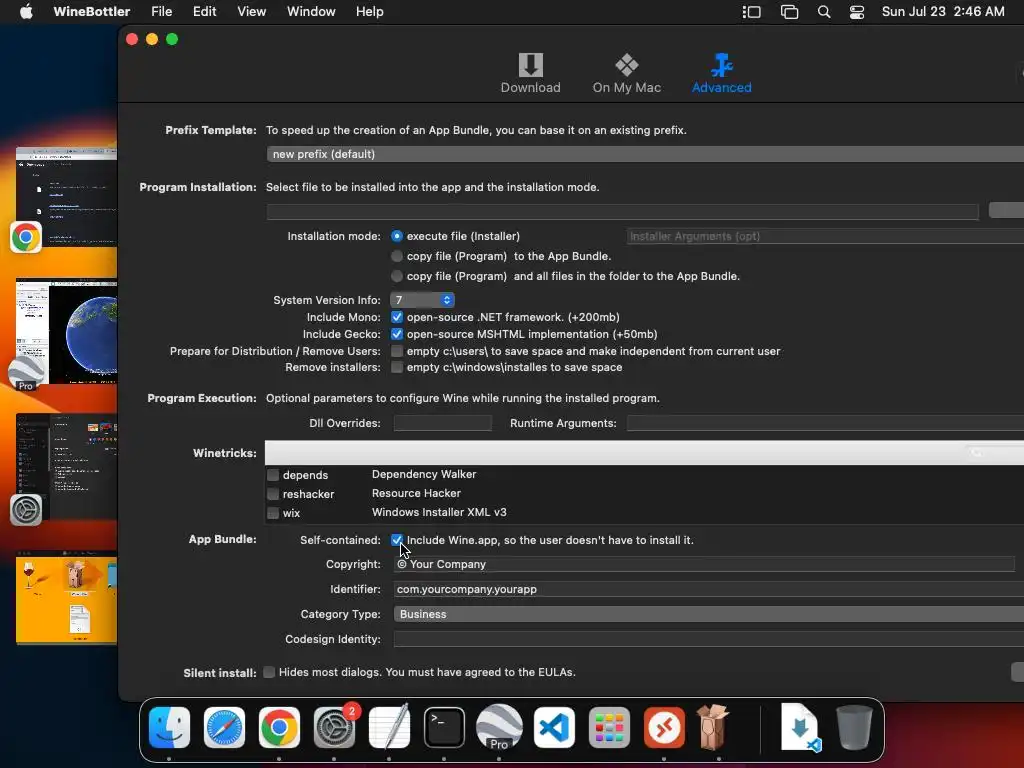Enable Prepare for Distribution / Remove Users checkbox
Screen dimensions: 1024x768
click(x=396, y=351)
